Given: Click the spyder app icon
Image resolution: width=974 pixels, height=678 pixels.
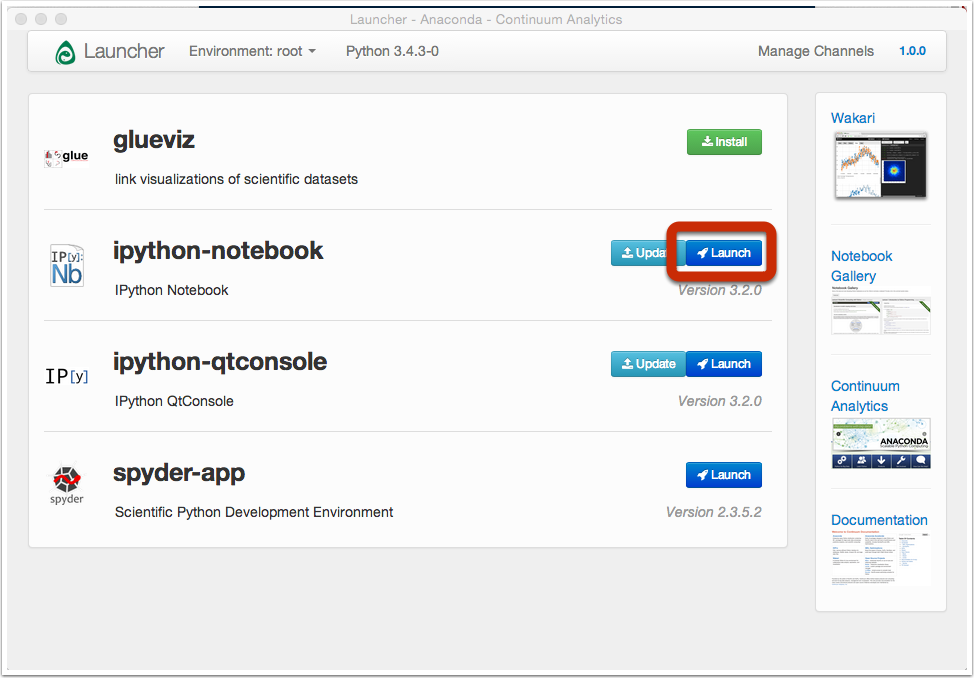Looking at the screenshot, I should [67, 482].
